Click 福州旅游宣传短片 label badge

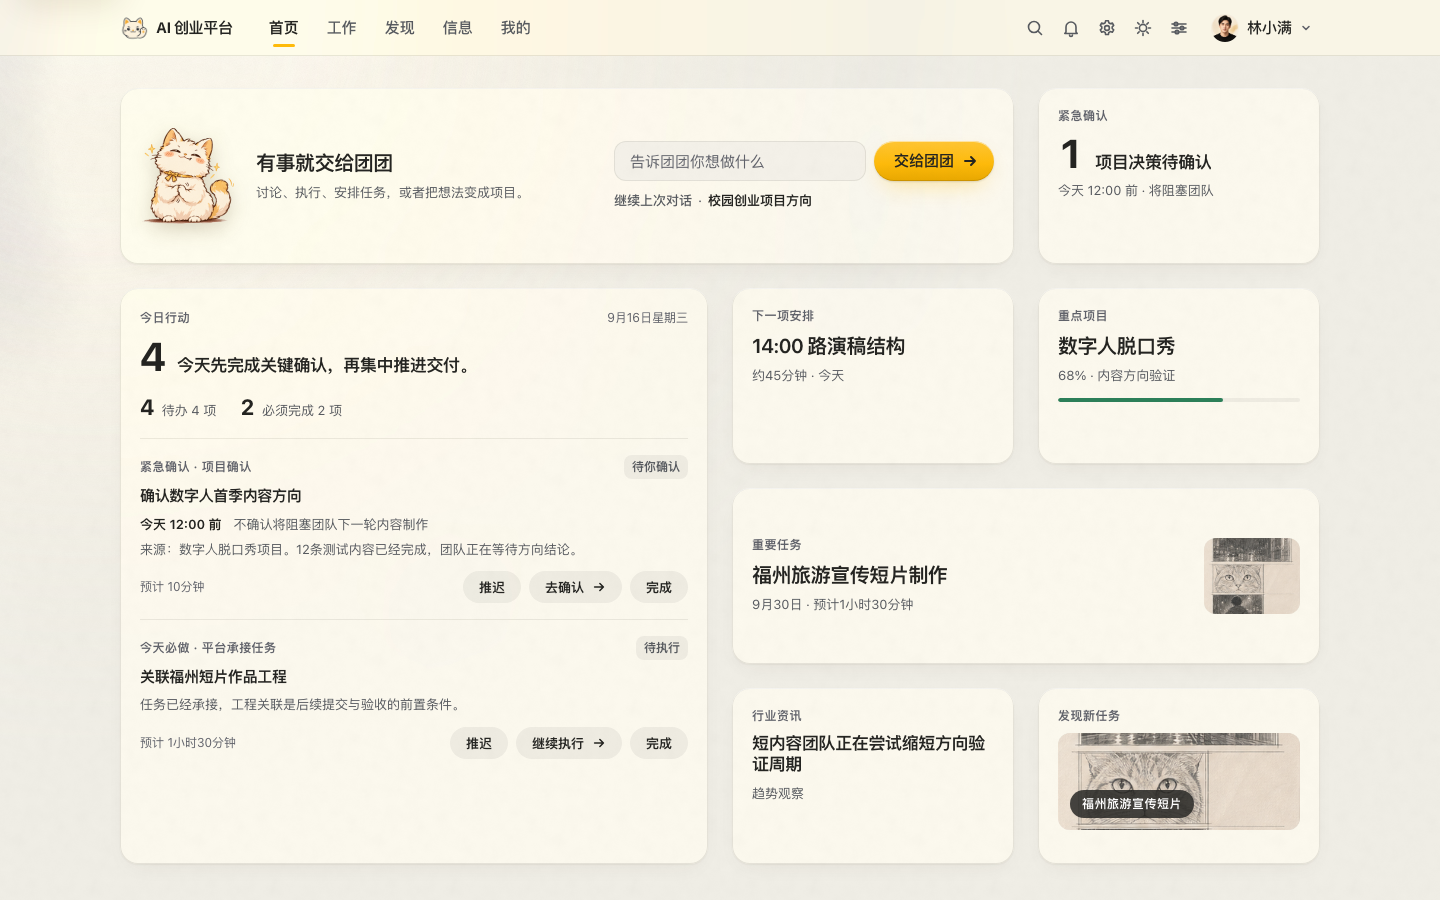[1132, 804]
